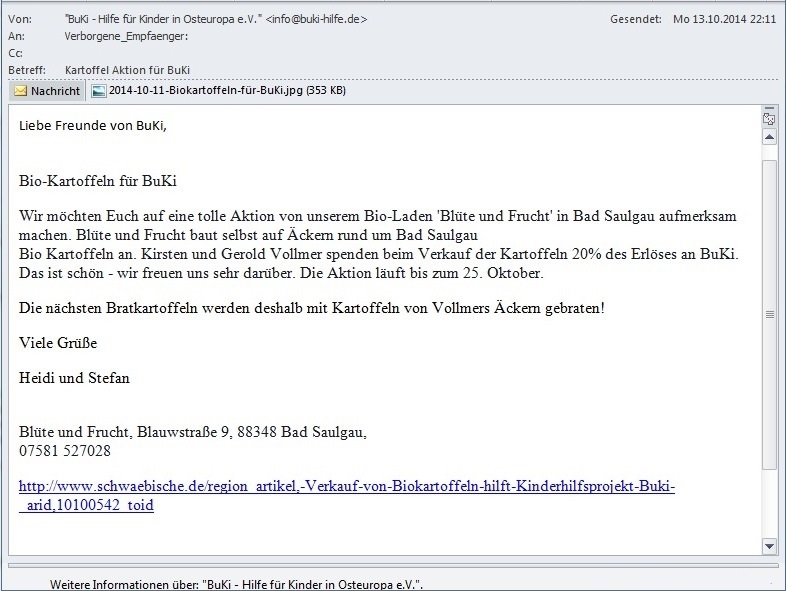
Task: Open the Biokartoffeln-für-BuKi.jpg attachment
Action: point(227,91)
